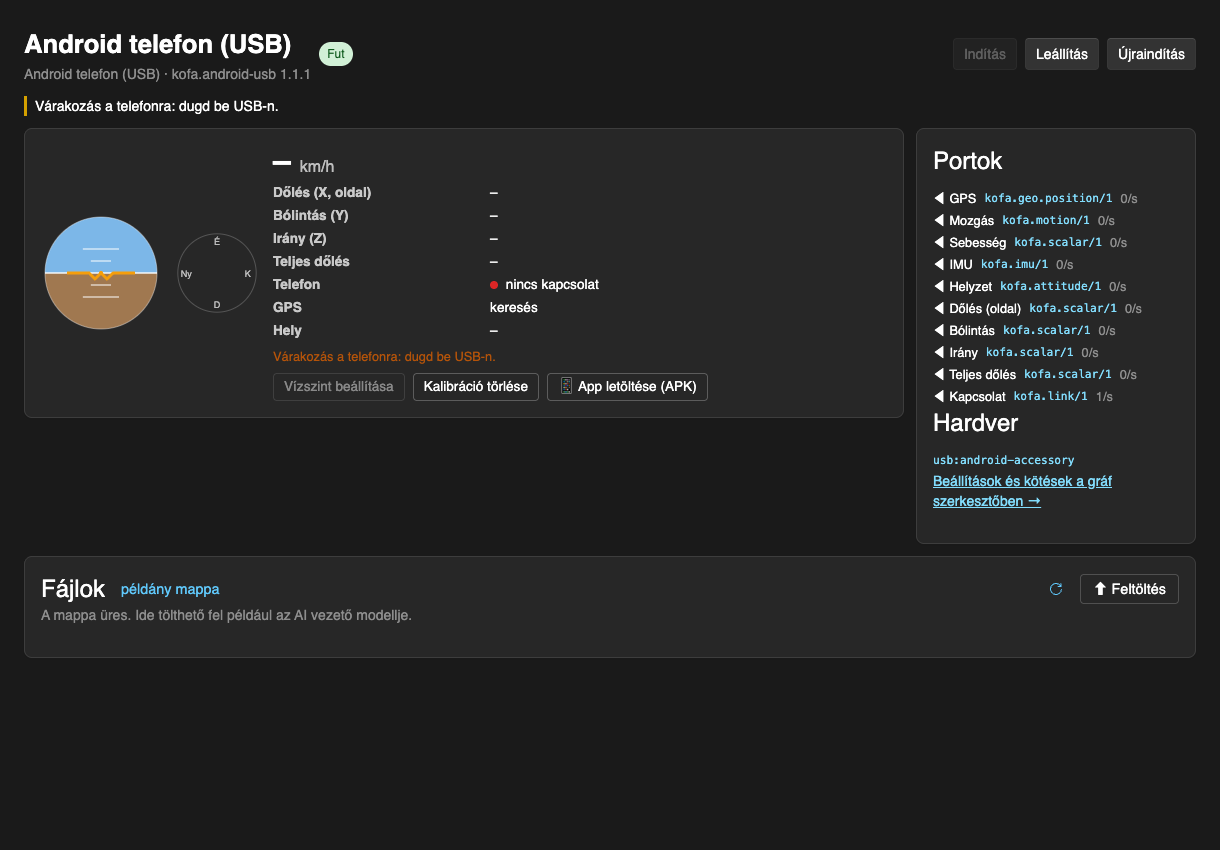Click the Bólintás port arrow icon
1220x850 pixels.
click(x=939, y=330)
